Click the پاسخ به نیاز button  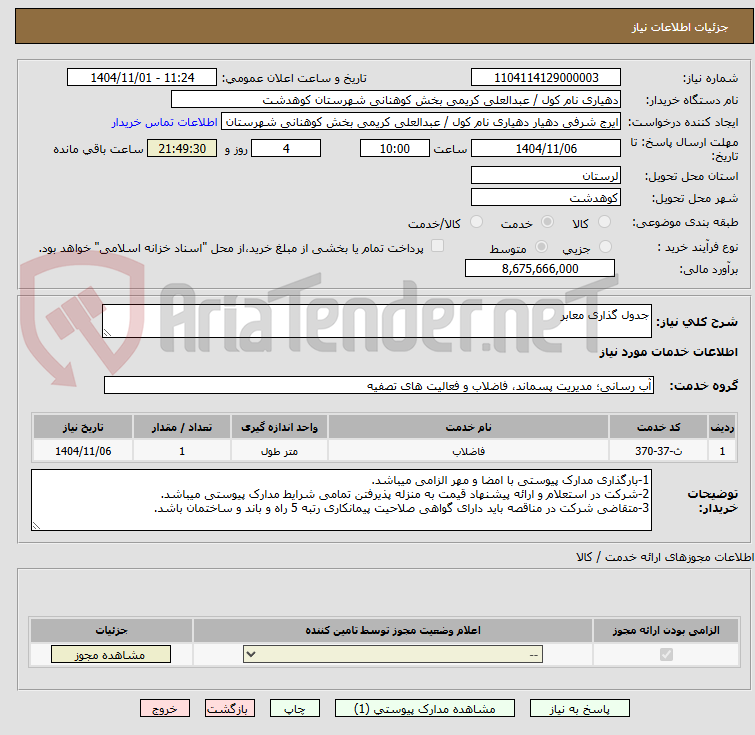click(x=580, y=709)
